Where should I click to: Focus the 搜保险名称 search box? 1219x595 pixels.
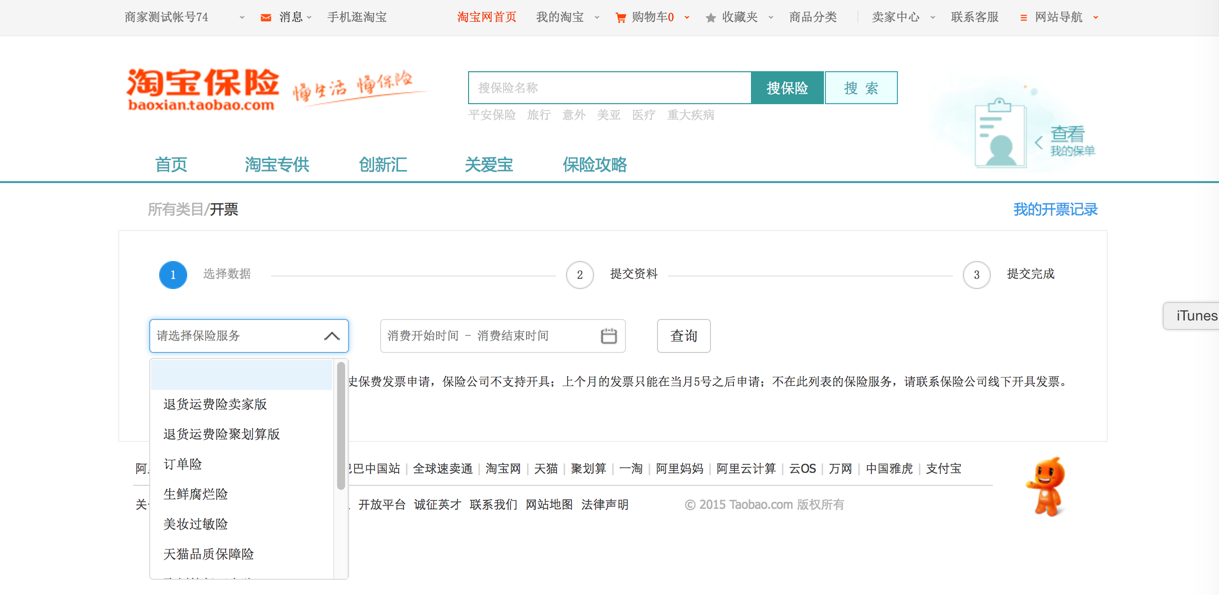610,88
